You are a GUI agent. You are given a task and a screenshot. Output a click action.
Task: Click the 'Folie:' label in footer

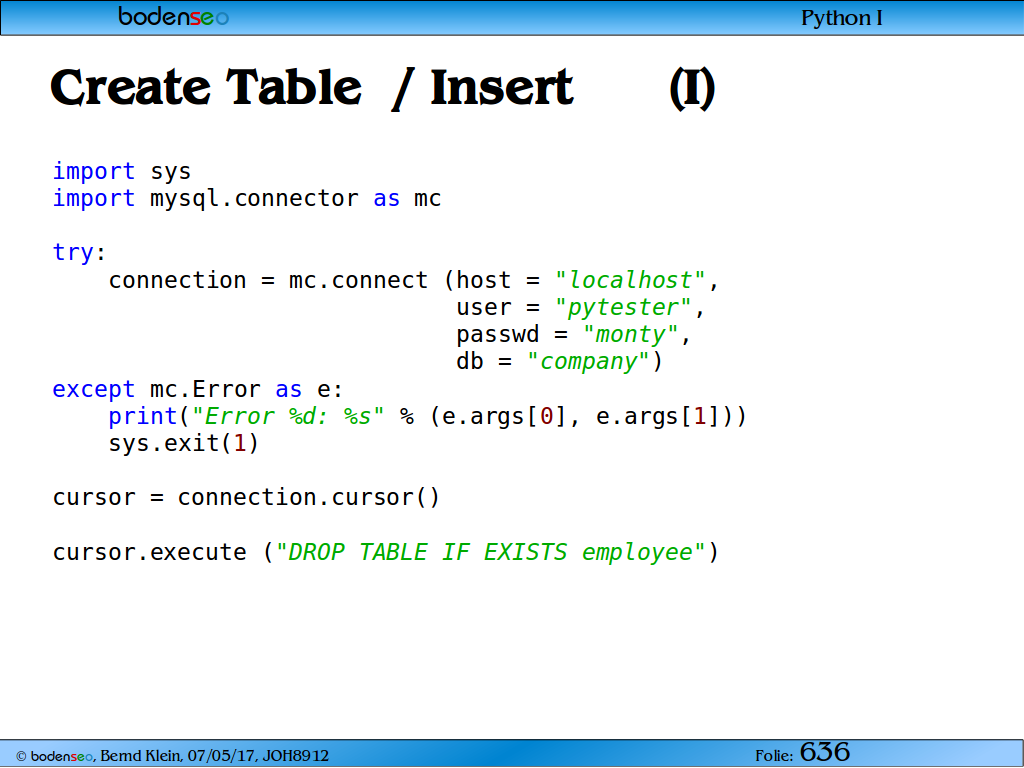coord(774,756)
